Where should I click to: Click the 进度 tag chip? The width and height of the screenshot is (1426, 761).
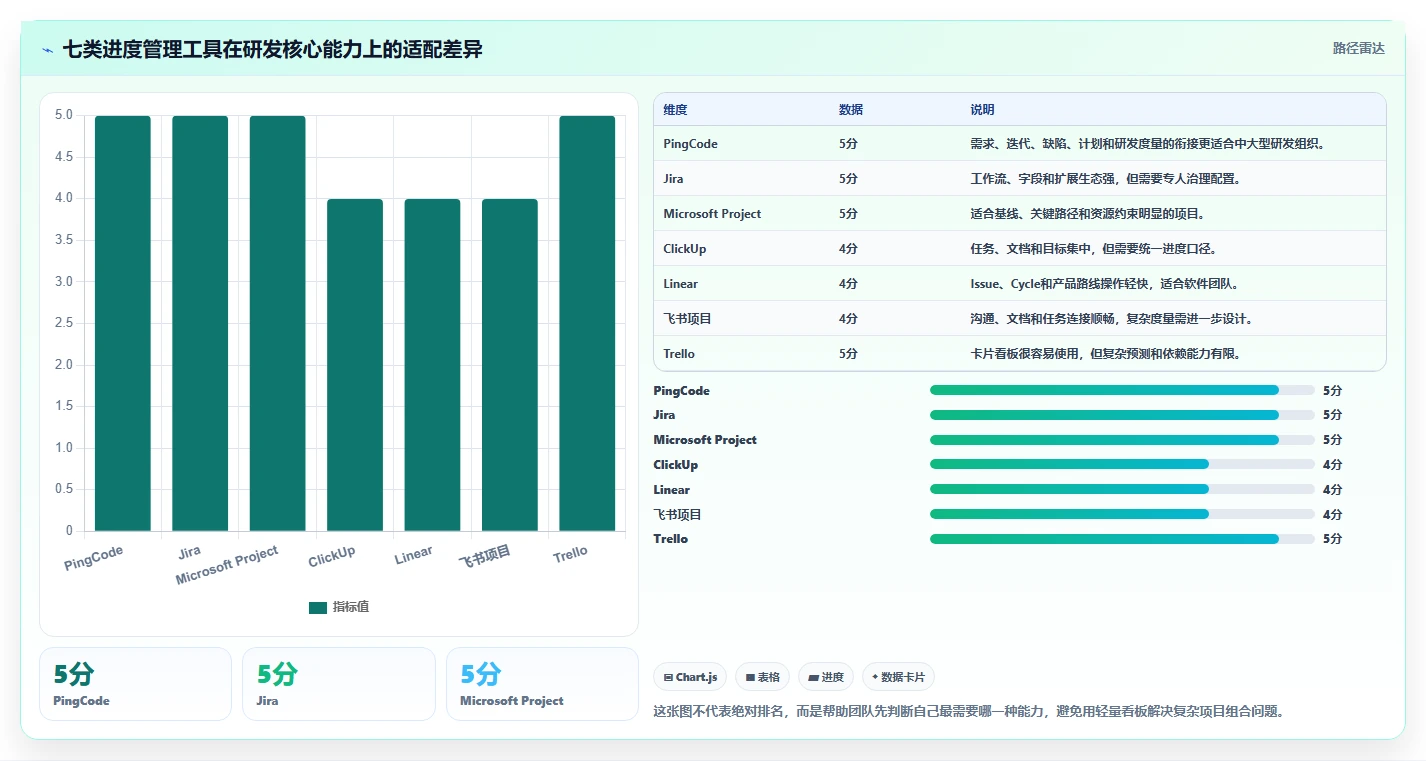pyautogui.click(x=826, y=677)
